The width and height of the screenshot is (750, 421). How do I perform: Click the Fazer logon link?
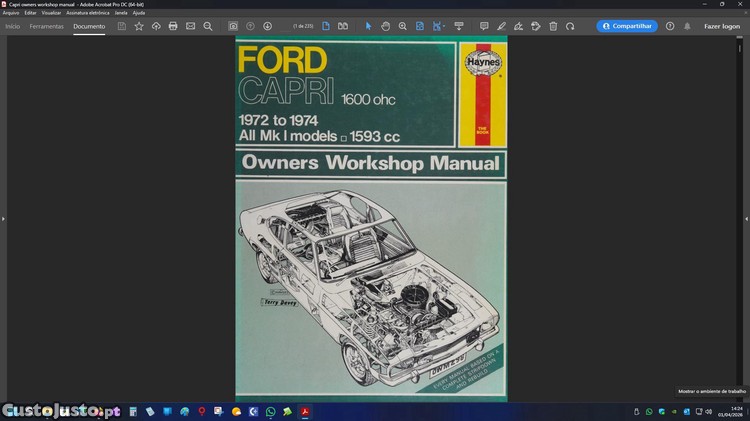click(721, 26)
